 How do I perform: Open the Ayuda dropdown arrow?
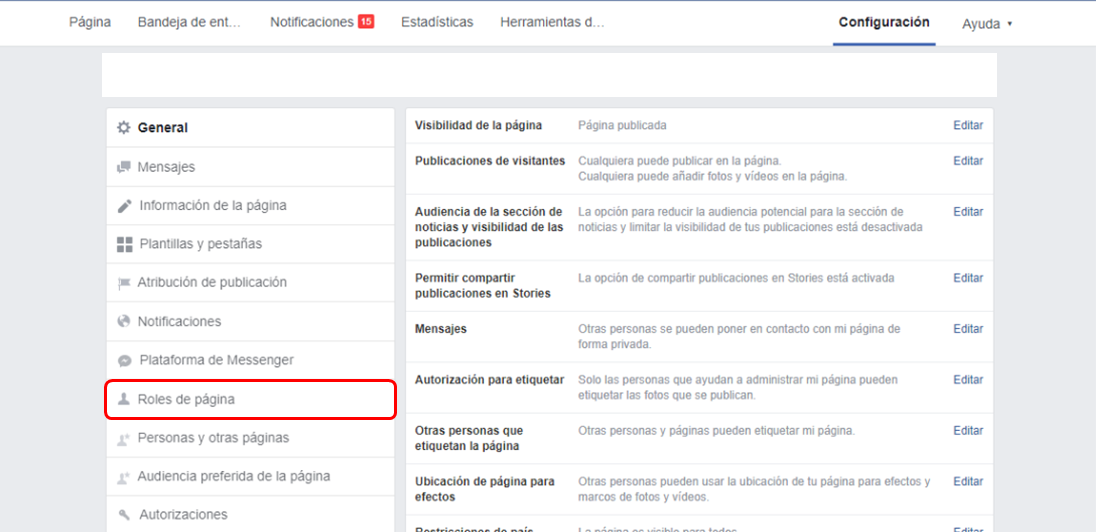click(1009, 24)
